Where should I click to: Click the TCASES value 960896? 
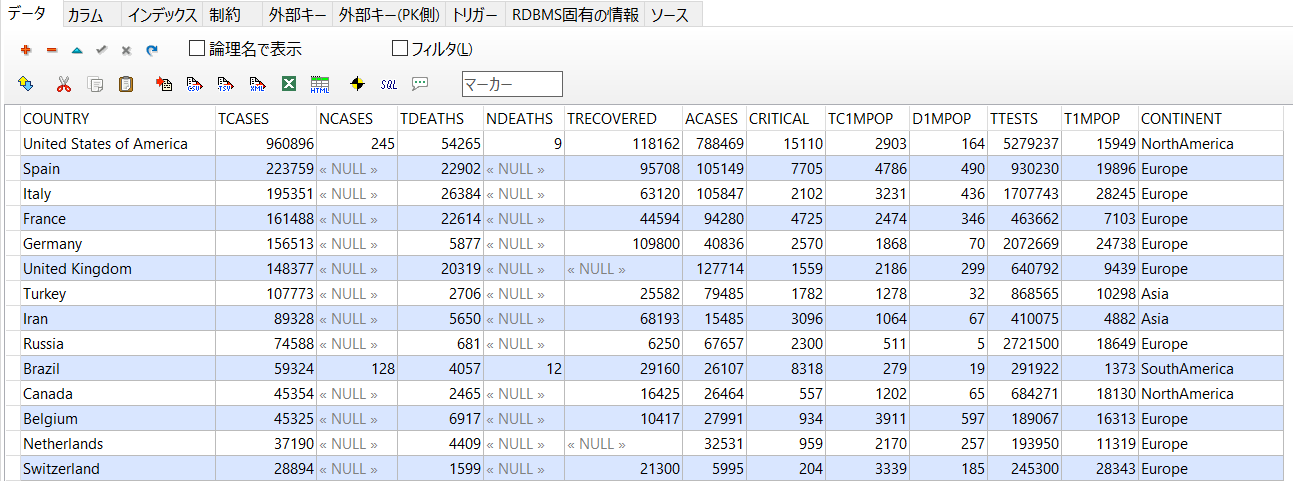coord(266,143)
